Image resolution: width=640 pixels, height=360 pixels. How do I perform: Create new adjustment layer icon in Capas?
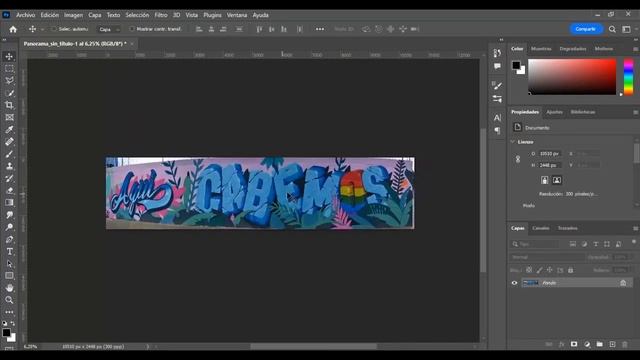click(587, 344)
